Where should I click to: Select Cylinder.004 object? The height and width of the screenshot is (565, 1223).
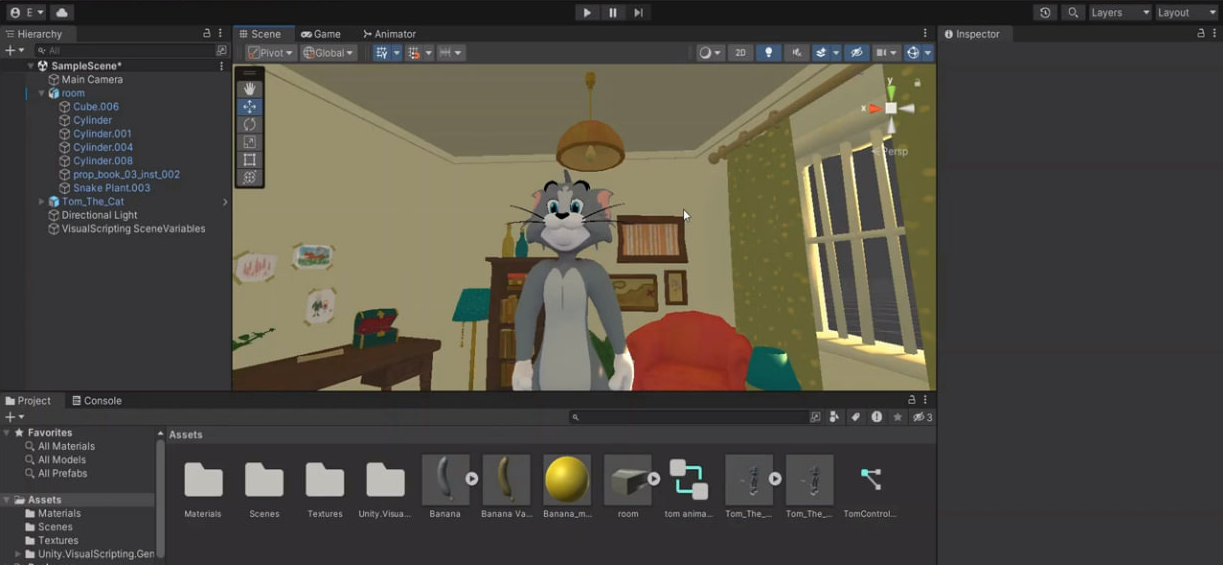[x=102, y=147]
